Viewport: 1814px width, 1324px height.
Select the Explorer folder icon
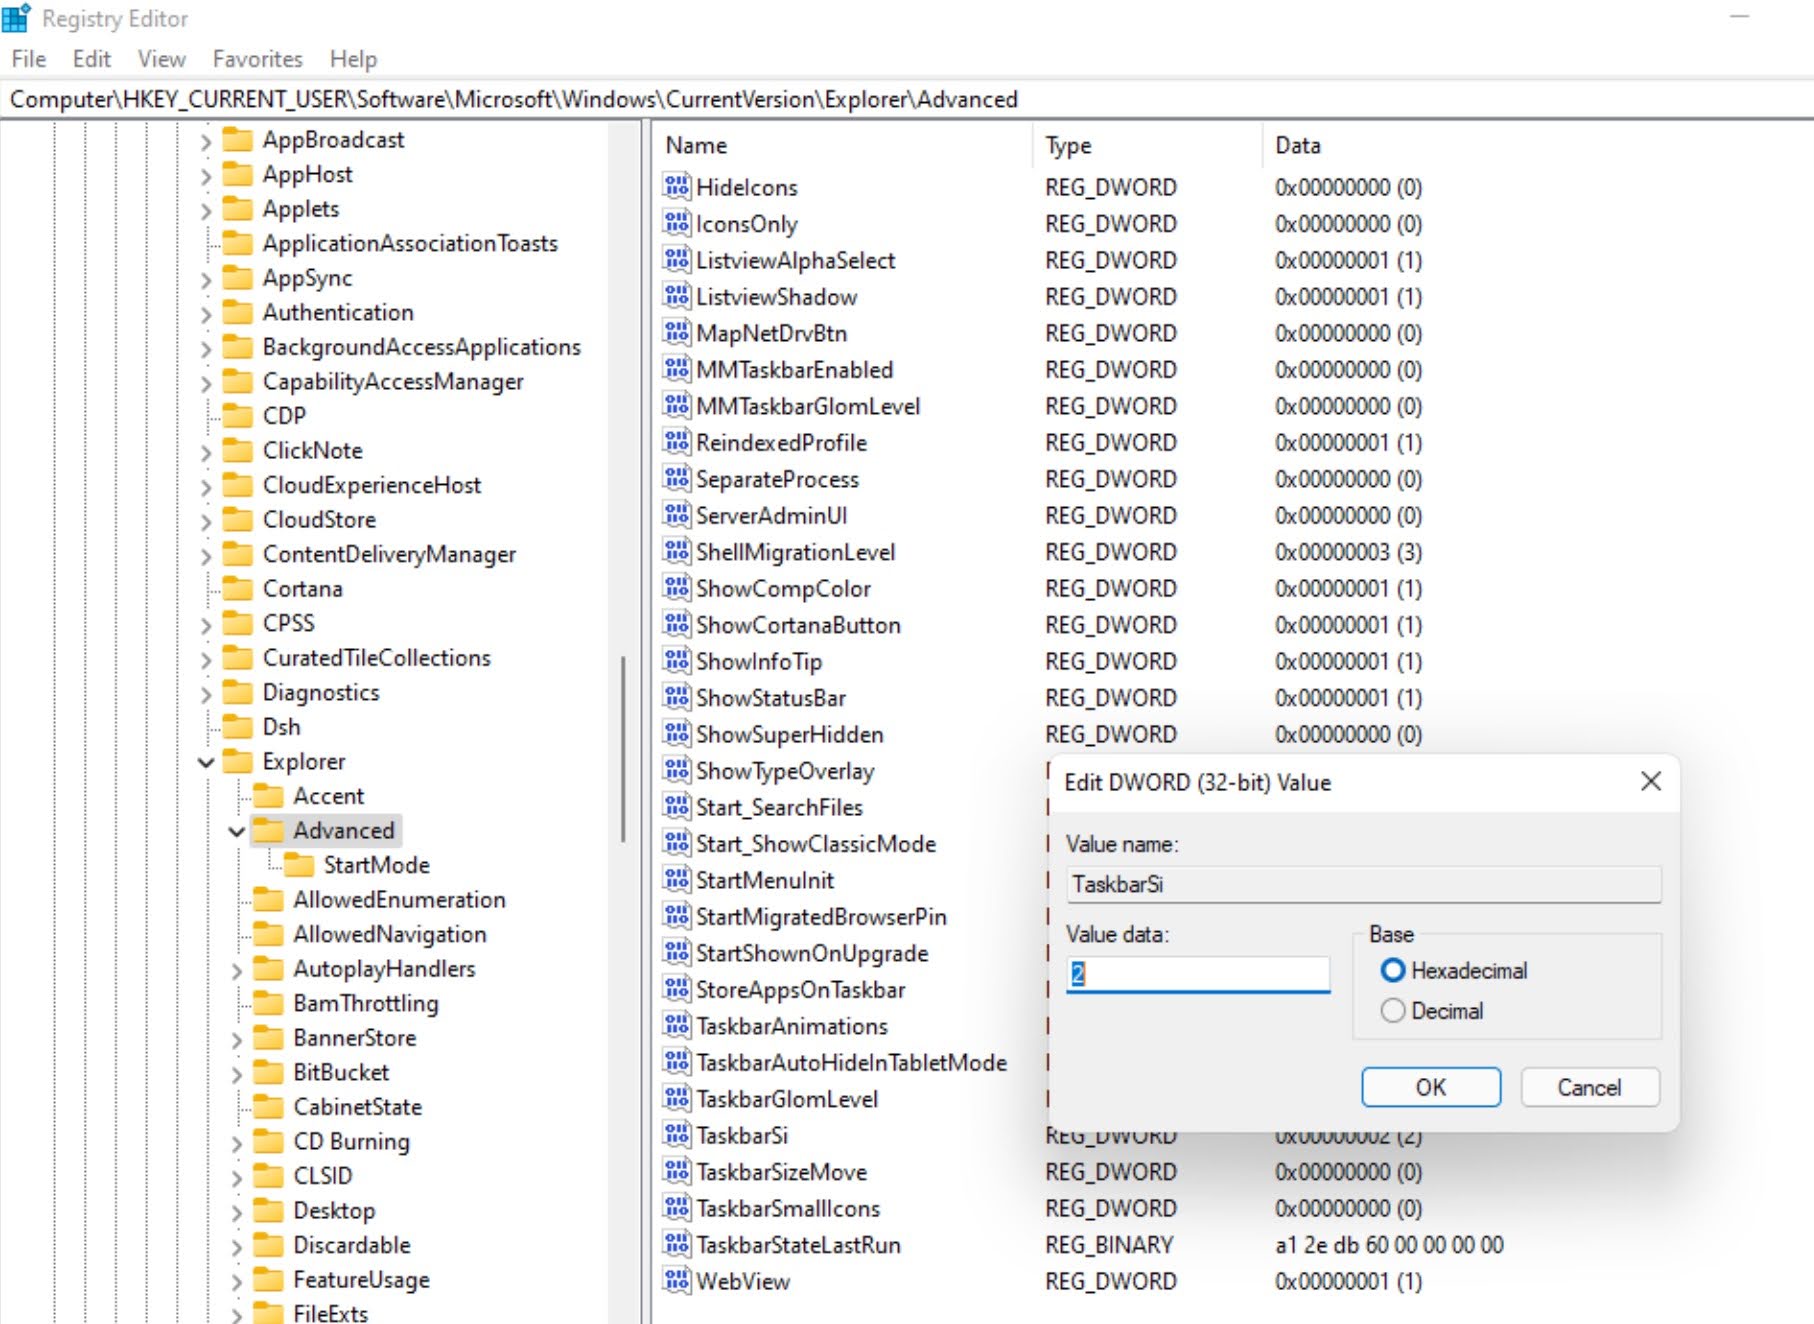tap(238, 761)
